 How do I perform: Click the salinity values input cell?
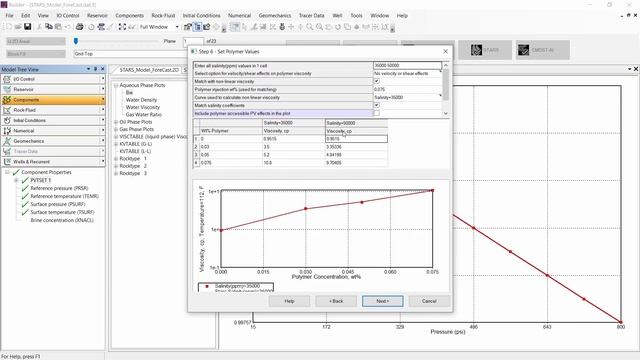[x=407, y=65]
